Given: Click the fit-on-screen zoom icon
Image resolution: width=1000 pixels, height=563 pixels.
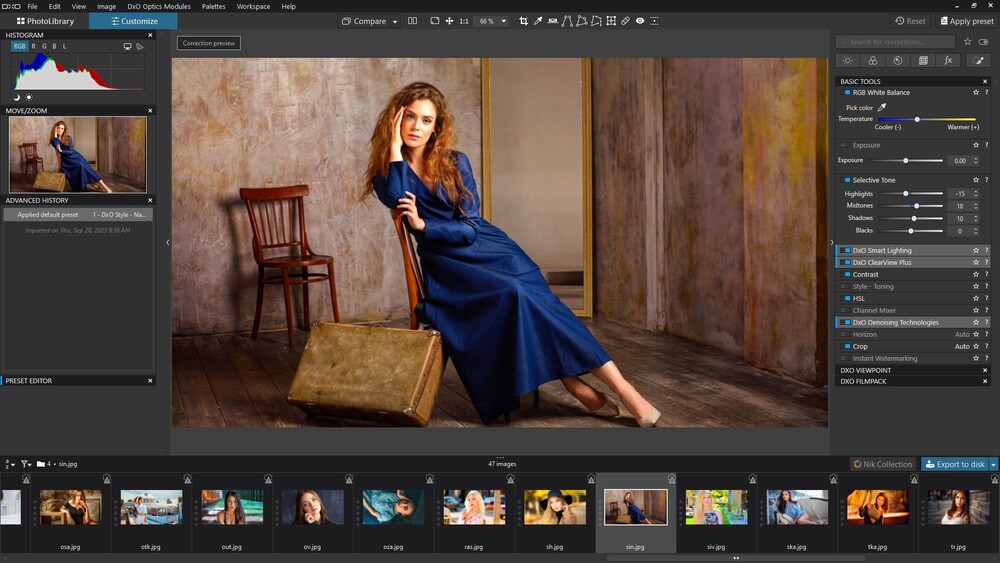Looking at the screenshot, I should (434, 21).
